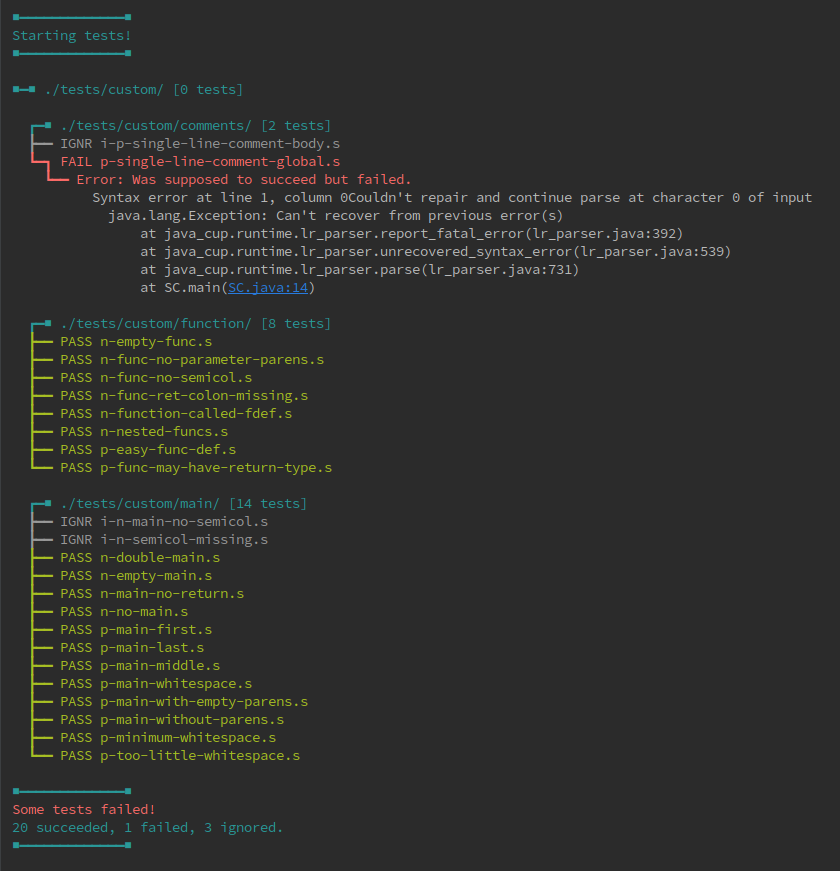Select PASS n-empty-func.s entry
This screenshot has width=840, height=871.
(x=136, y=342)
